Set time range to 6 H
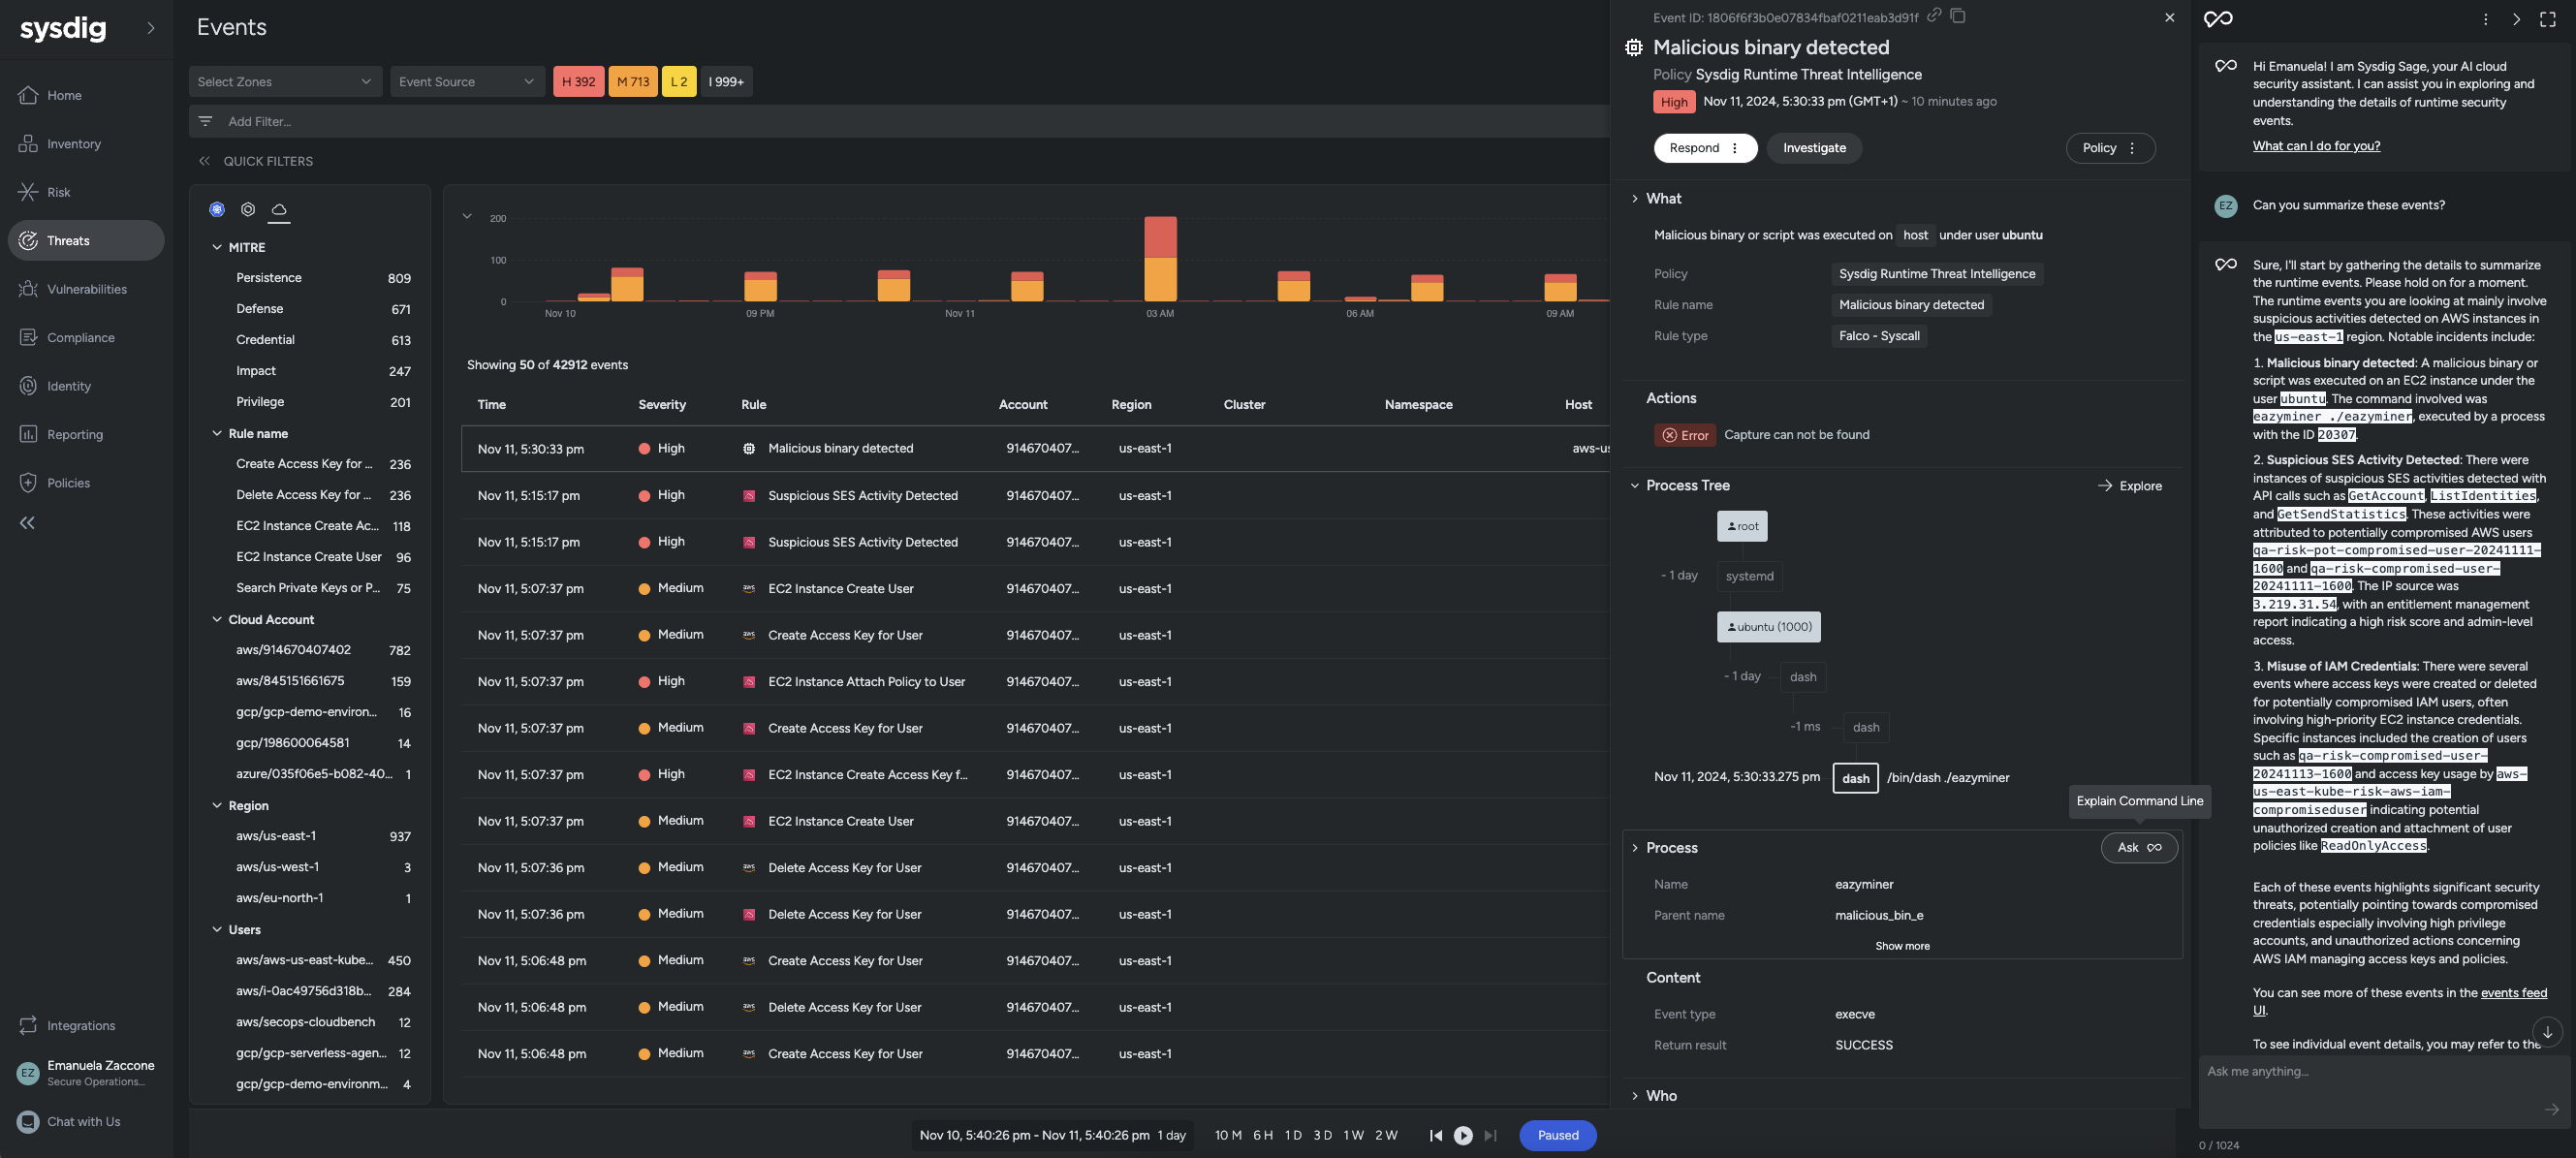2576x1158 pixels. (1263, 1136)
